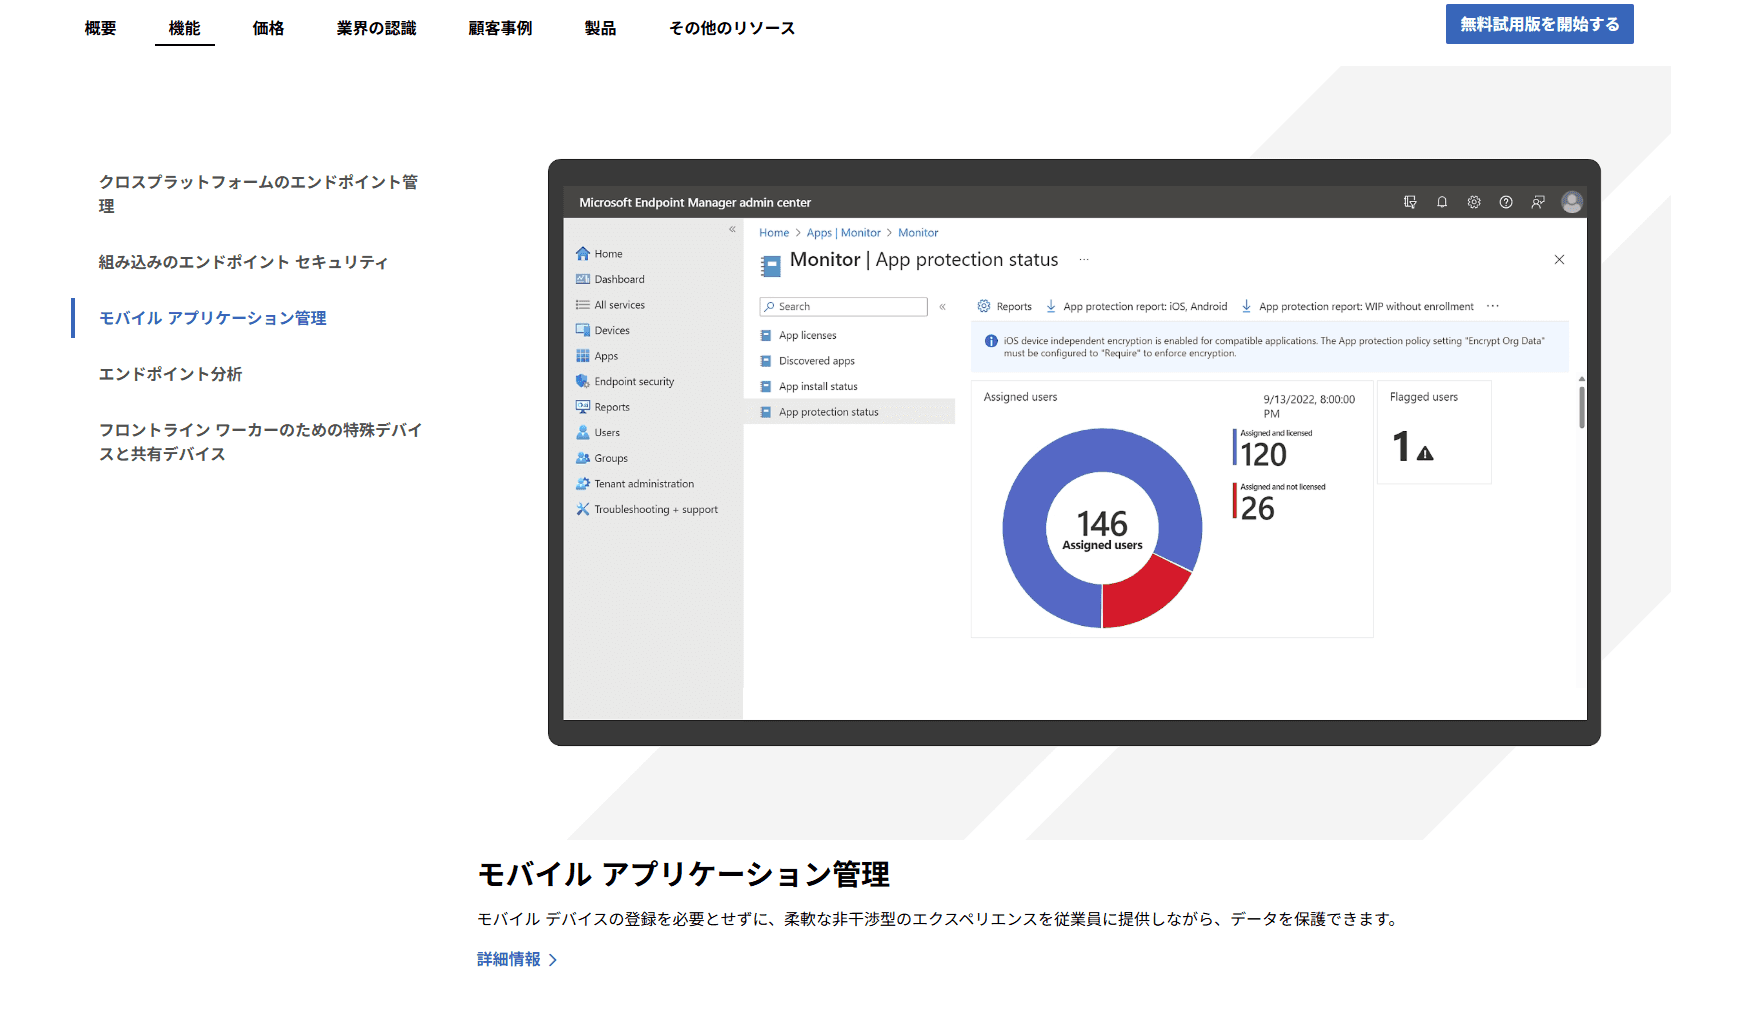This screenshot has width=1742, height=1023.
Task: Go to the 価格 tab
Action: tap(269, 28)
